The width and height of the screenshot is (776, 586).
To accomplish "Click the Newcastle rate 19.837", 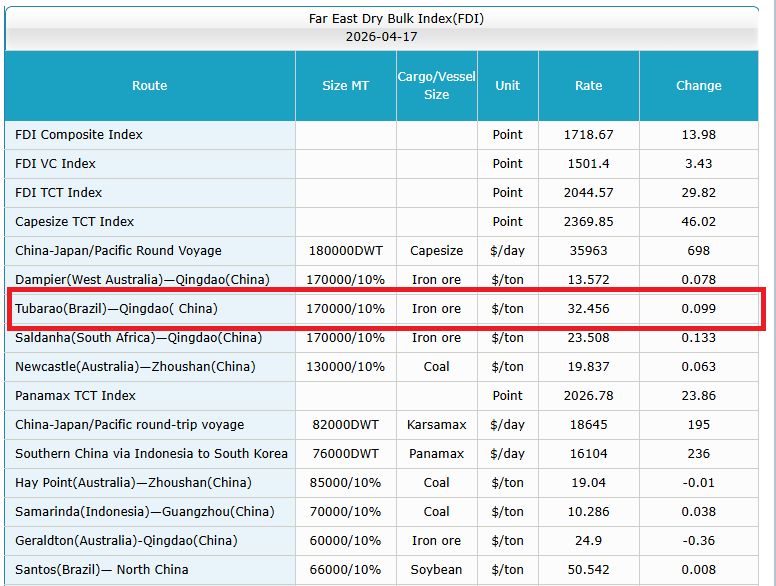I will click(x=588, y=367).
